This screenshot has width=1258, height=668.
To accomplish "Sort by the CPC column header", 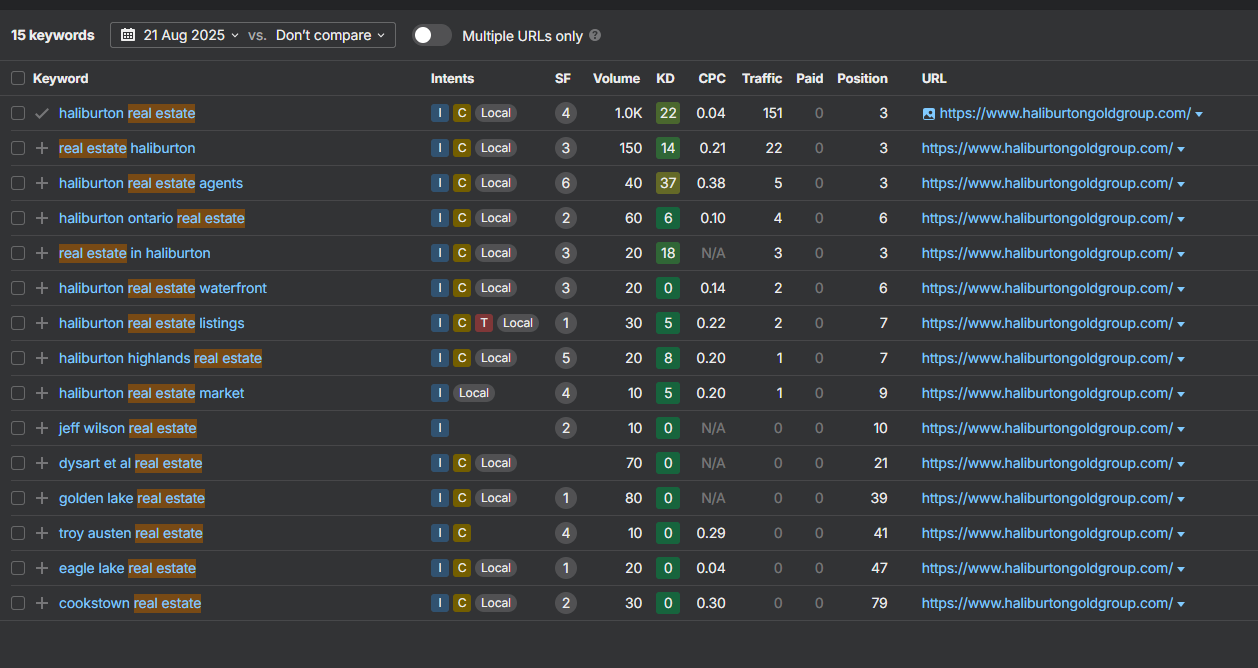I will (x=712, y=78).
